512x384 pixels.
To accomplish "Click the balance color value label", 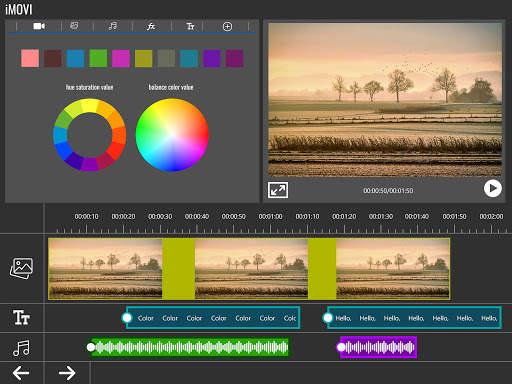I will point(171,87).
